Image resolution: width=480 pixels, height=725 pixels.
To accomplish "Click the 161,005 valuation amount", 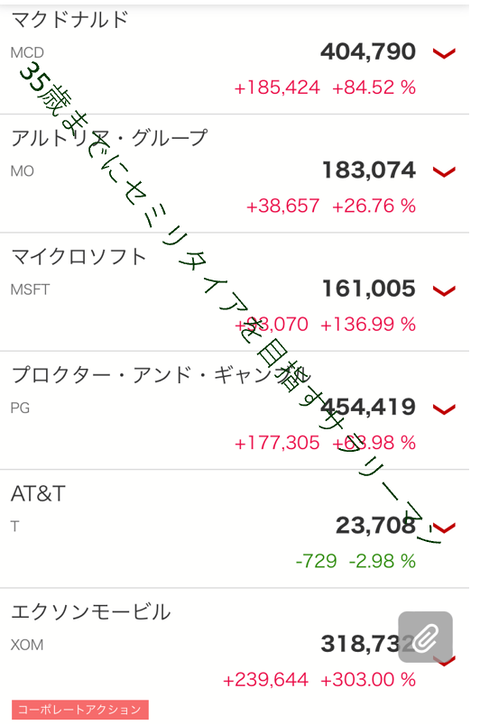I will [369, 288].
